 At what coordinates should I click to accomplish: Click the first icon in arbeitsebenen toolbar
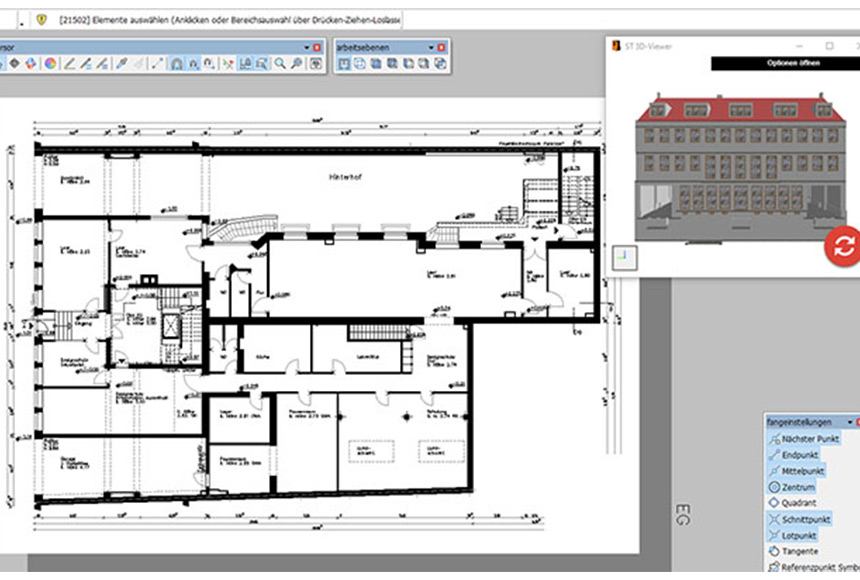(x=344, y=64)
